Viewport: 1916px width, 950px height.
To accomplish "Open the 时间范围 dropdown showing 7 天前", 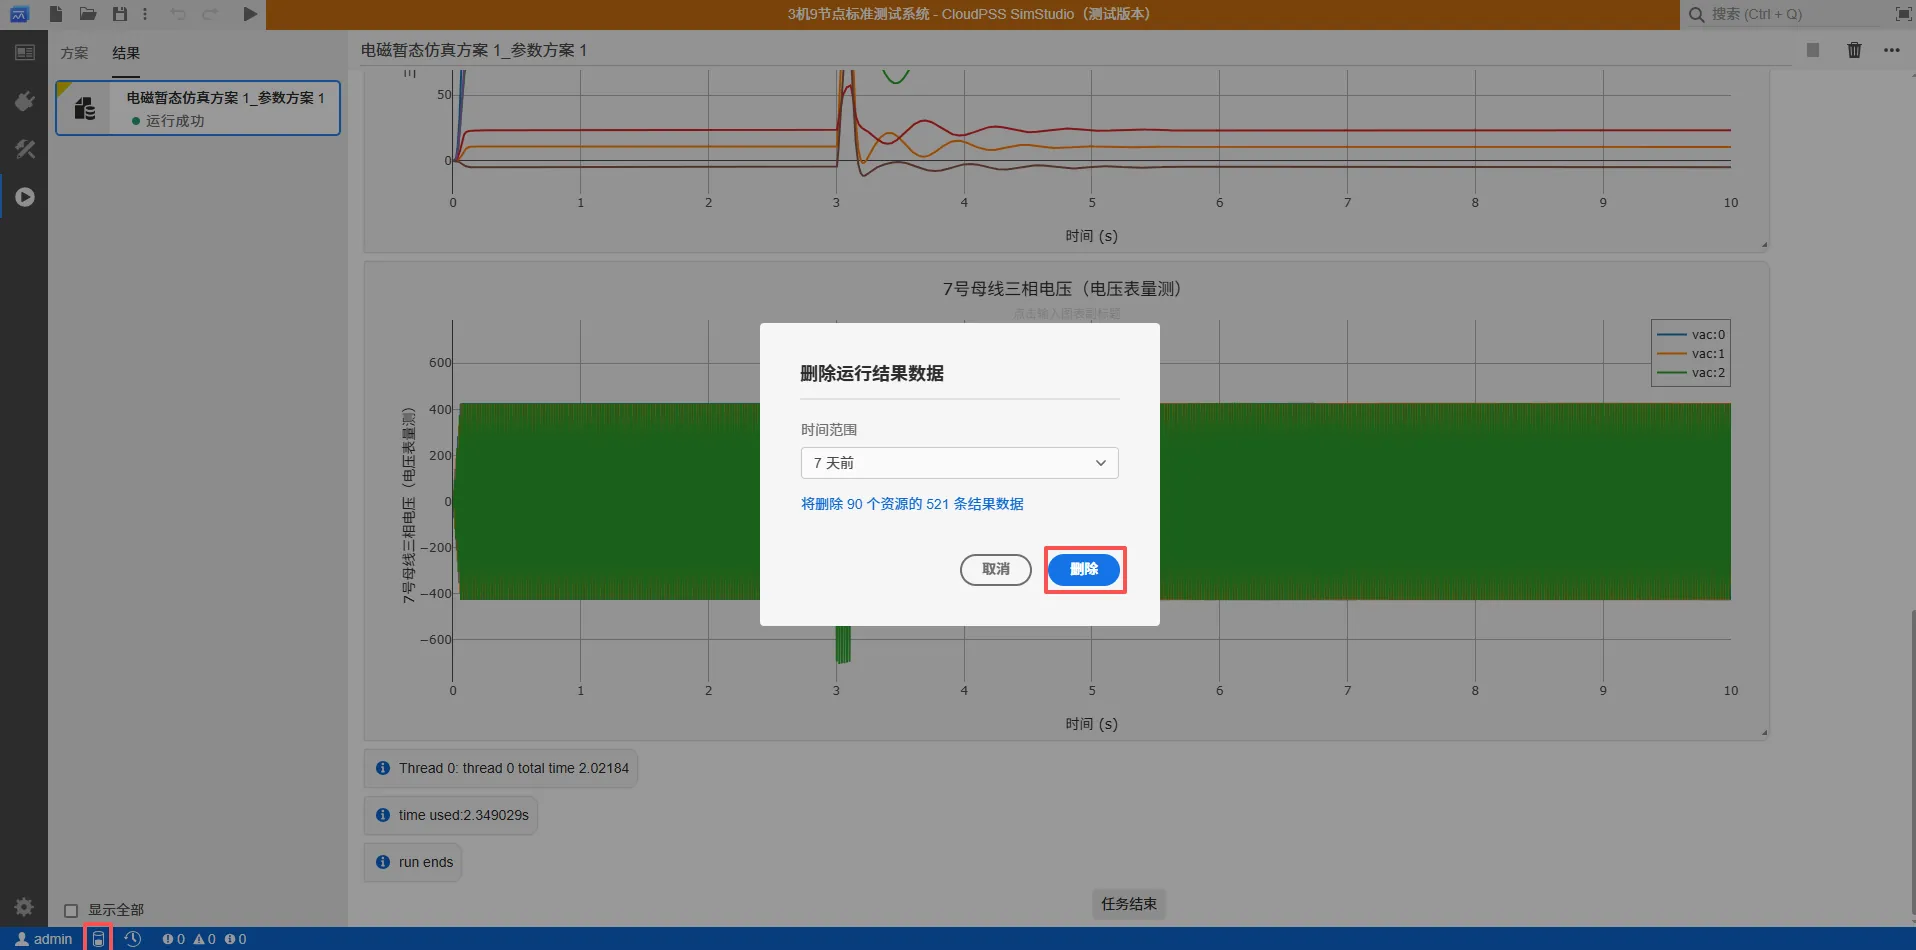I will tap(959, 463).
